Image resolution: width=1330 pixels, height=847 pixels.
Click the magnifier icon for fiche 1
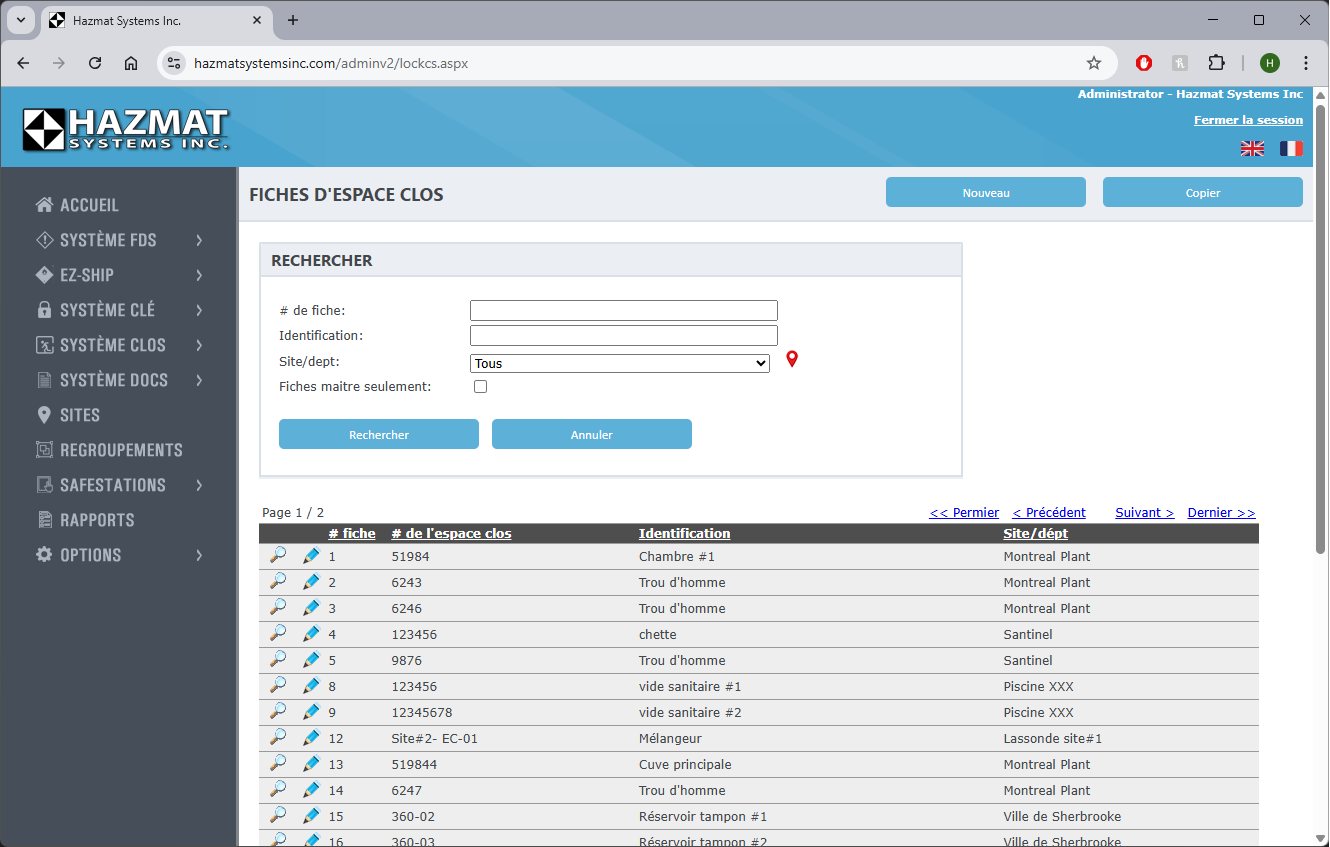(x=278, y=555)
